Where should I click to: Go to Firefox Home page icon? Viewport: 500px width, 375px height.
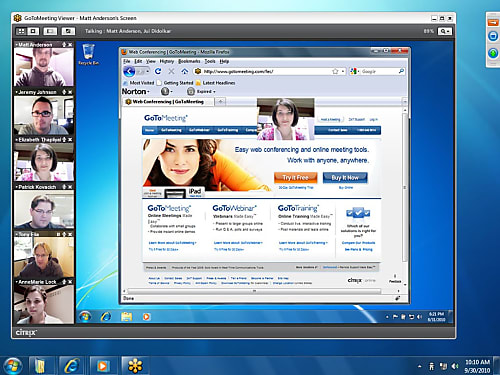click(185, 71)
